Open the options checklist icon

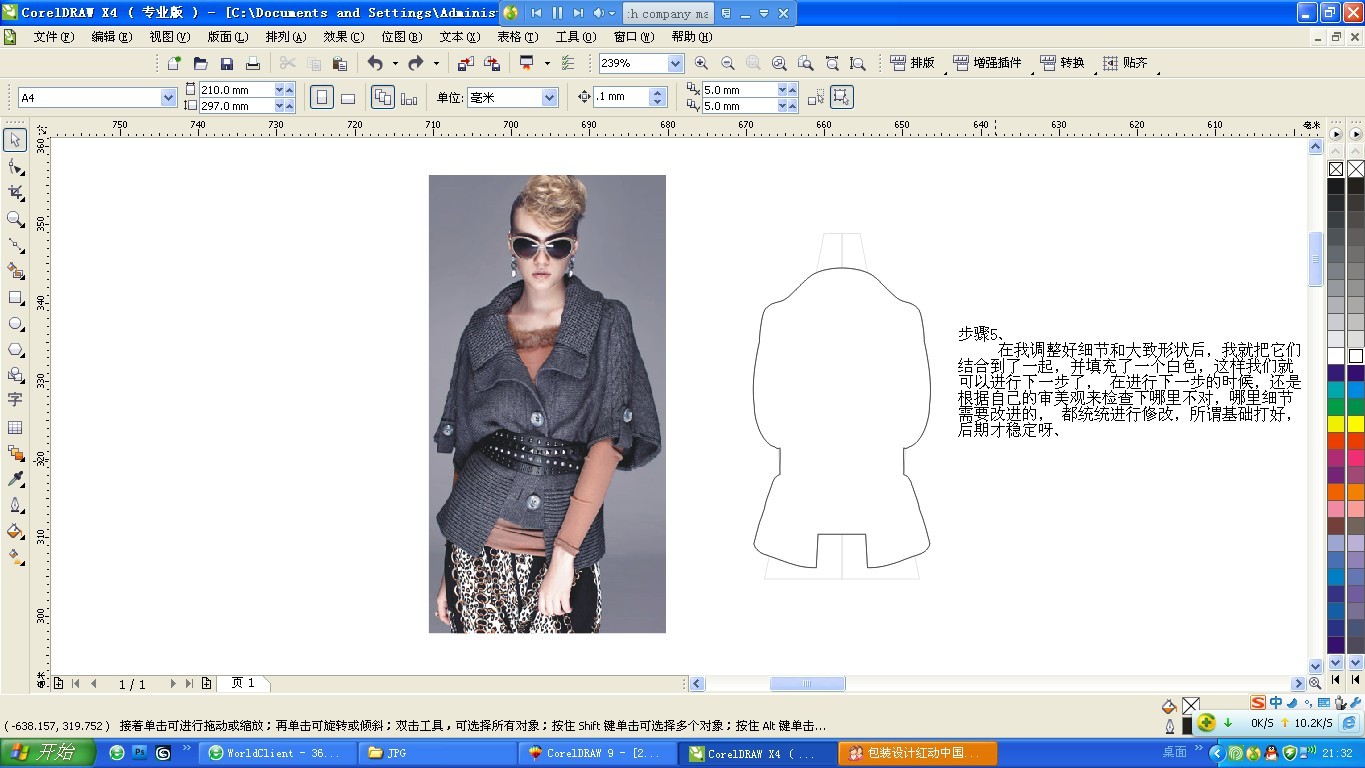pyautogui.click(x=568, y=63)
